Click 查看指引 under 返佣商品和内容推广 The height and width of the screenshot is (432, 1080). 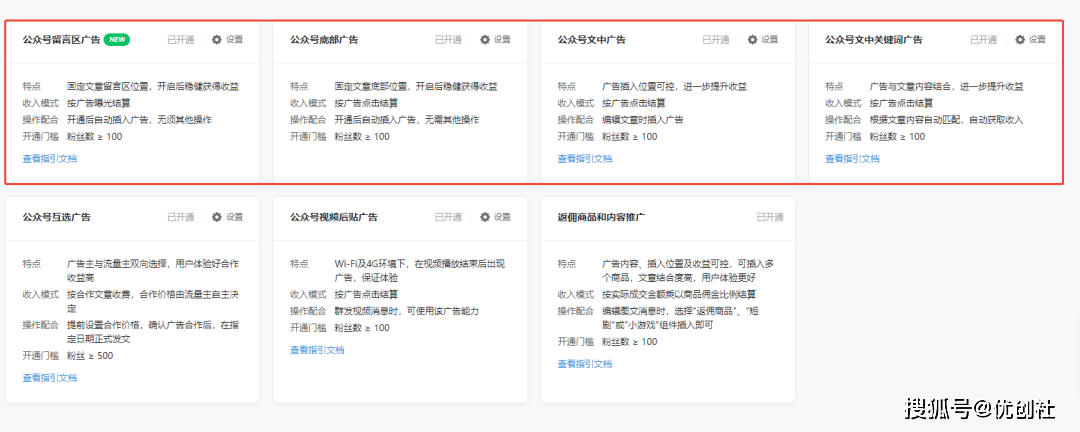pos(574,363)
